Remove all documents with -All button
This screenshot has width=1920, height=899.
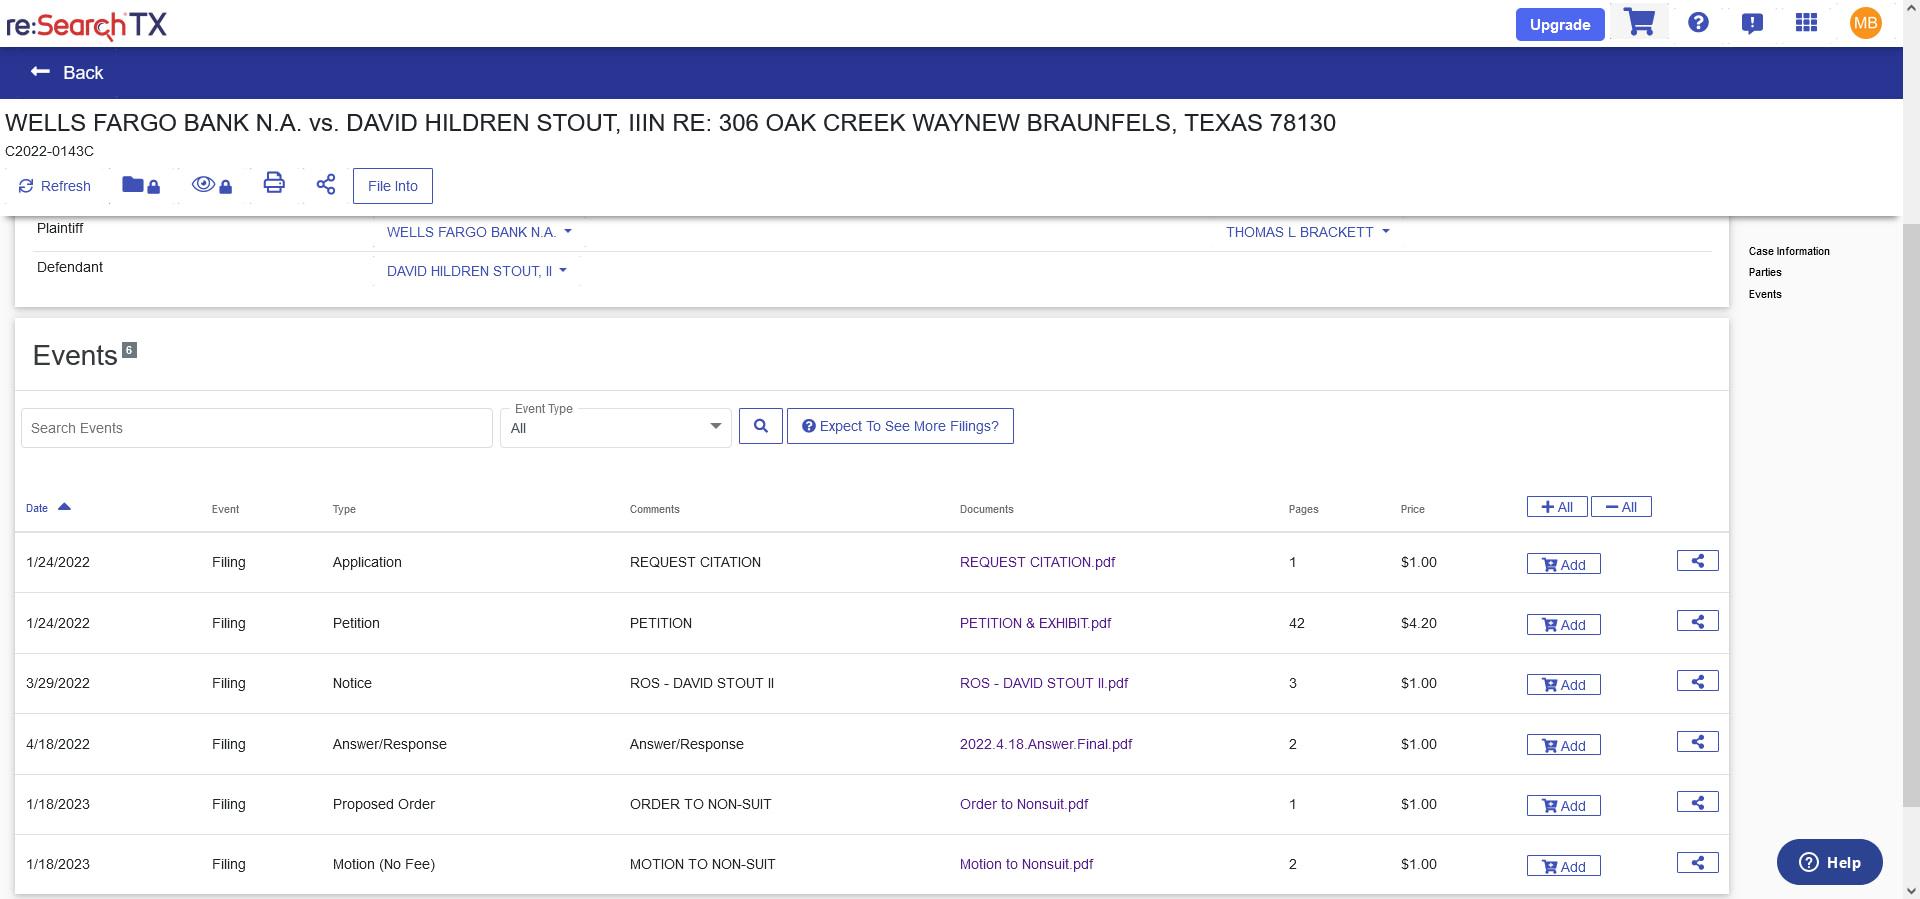point(1621,507)
